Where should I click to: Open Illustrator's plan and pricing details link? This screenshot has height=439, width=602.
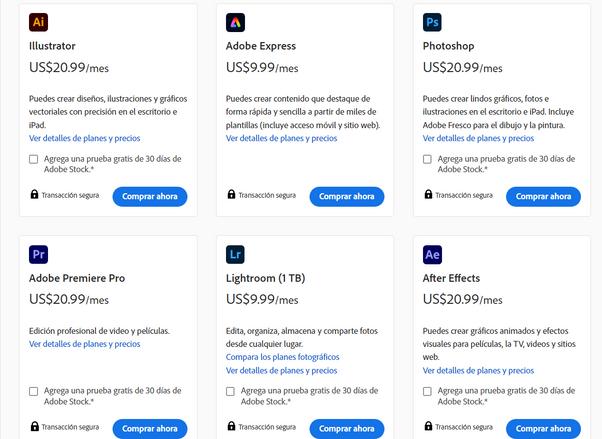click(85, 138)
